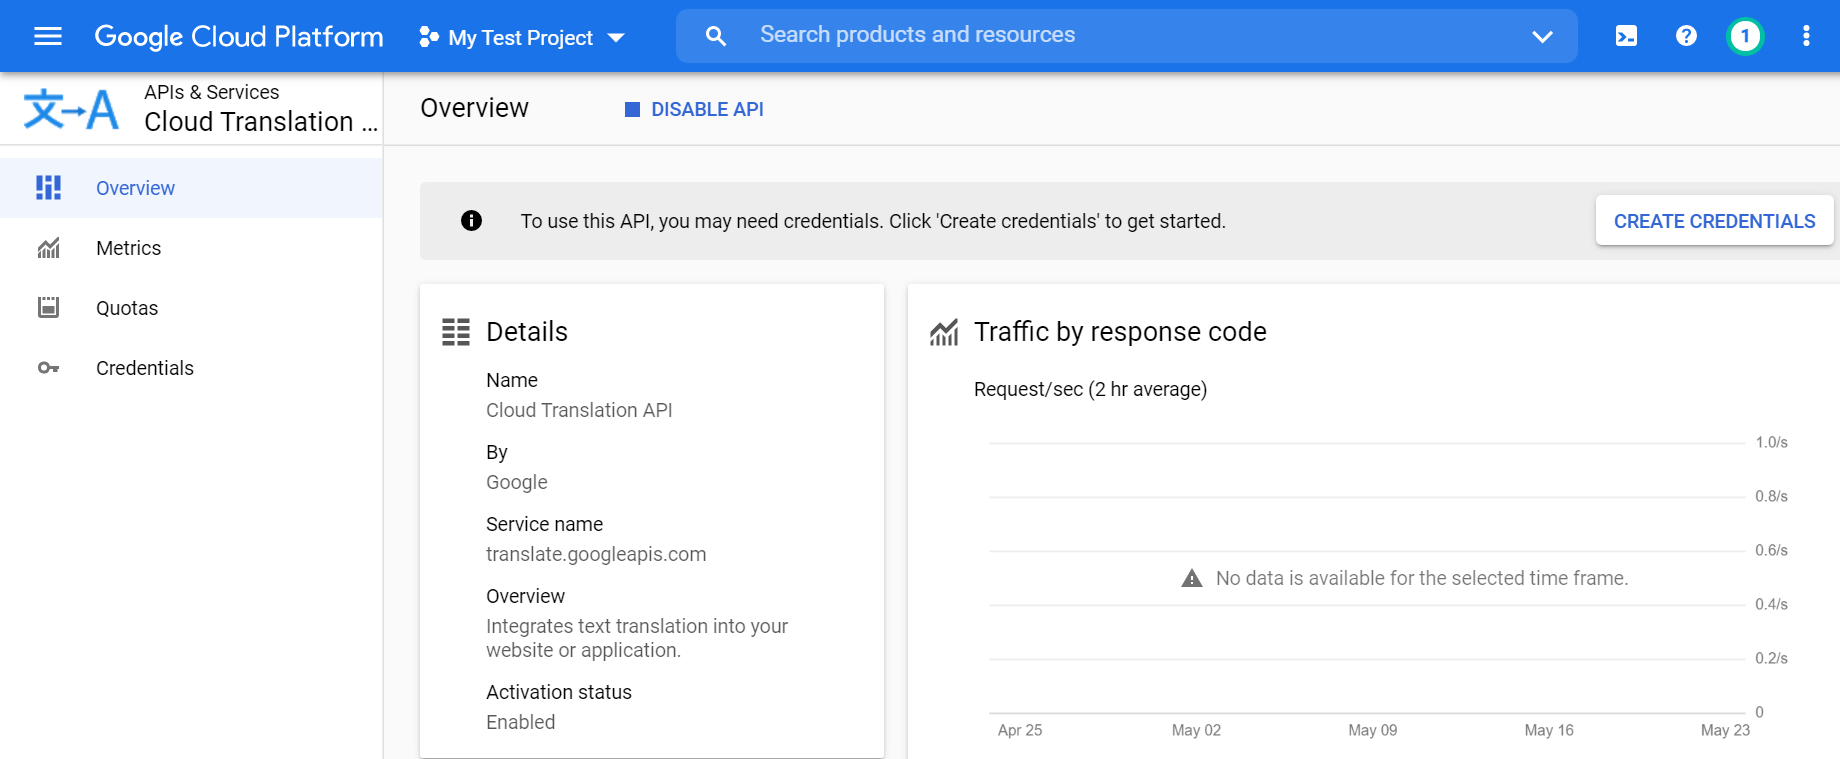The image size is (1840, 759).
Task: Click the Traffic by response code heading
Action: [x=1120, y=332]
